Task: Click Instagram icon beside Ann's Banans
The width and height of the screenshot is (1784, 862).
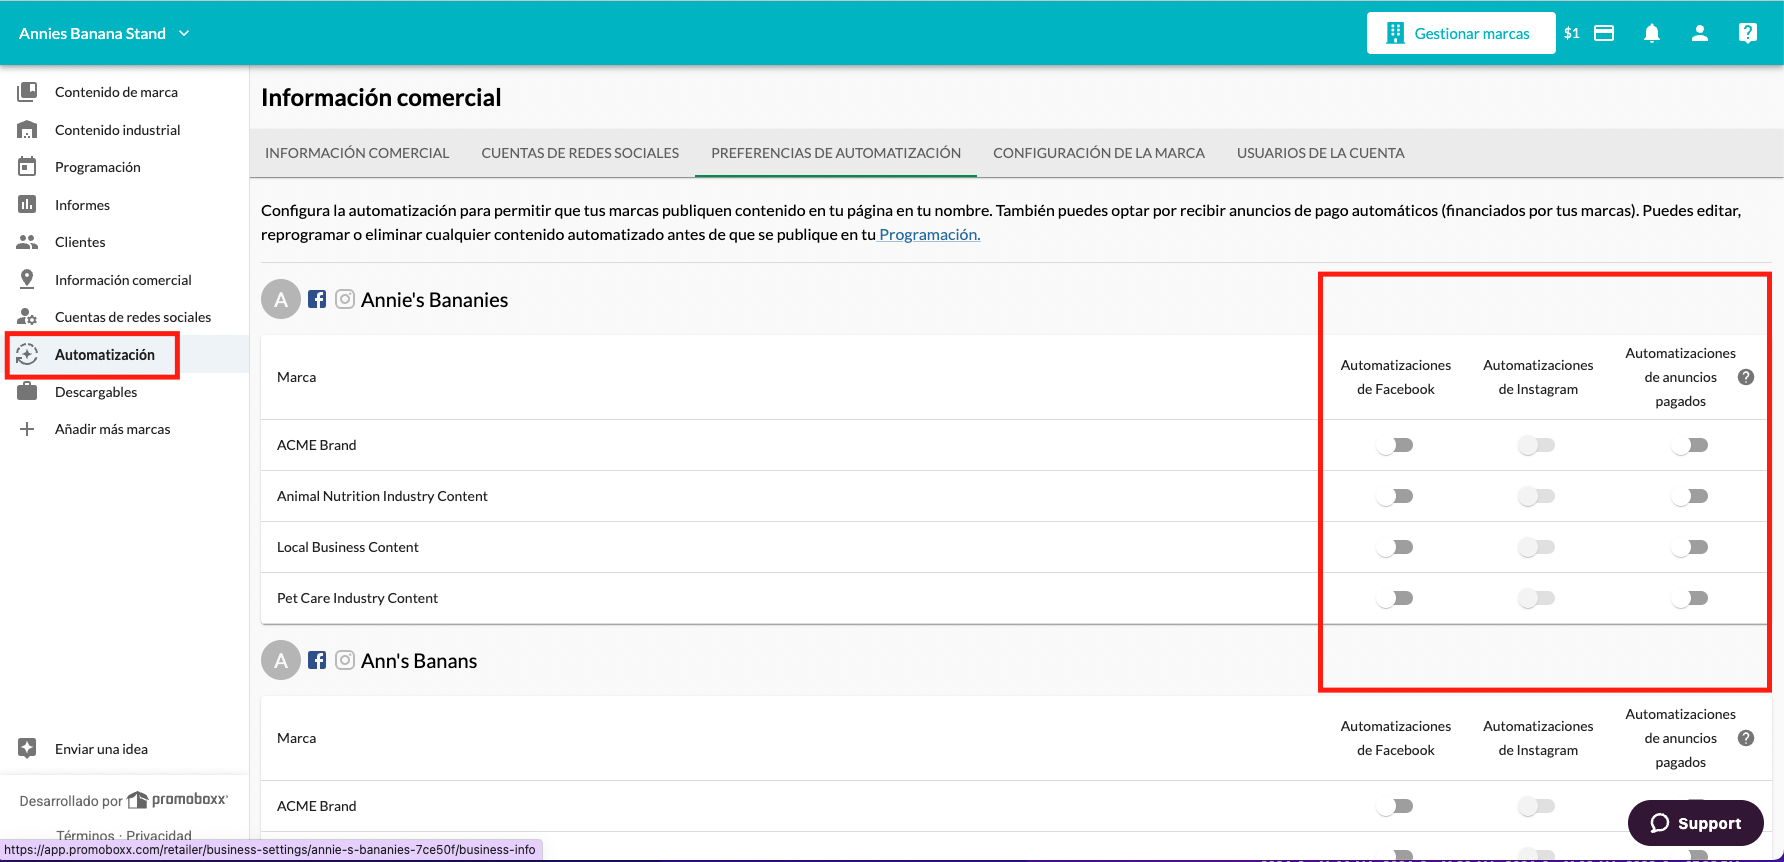Action: coord(345,660)
